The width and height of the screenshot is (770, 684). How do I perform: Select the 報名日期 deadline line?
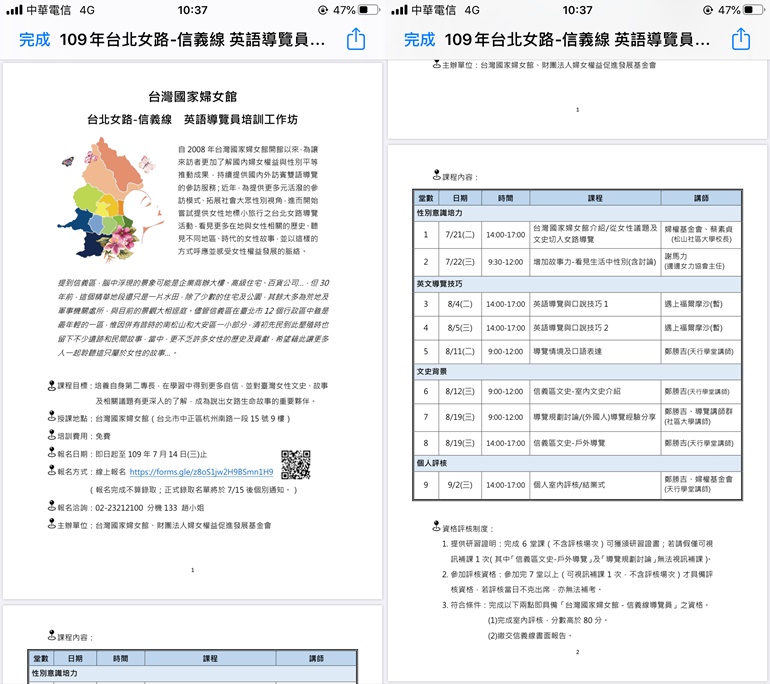[127, 454]
